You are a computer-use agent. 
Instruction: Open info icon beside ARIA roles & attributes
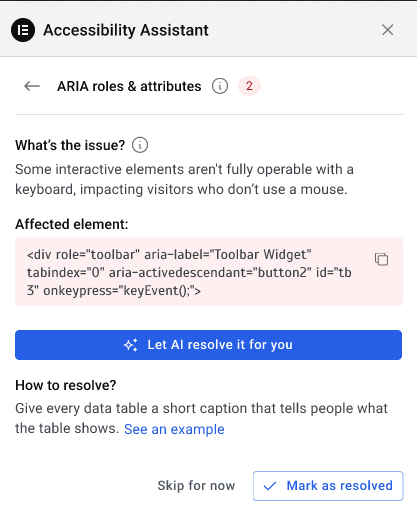pyautogui.click(x=220, y=86)
